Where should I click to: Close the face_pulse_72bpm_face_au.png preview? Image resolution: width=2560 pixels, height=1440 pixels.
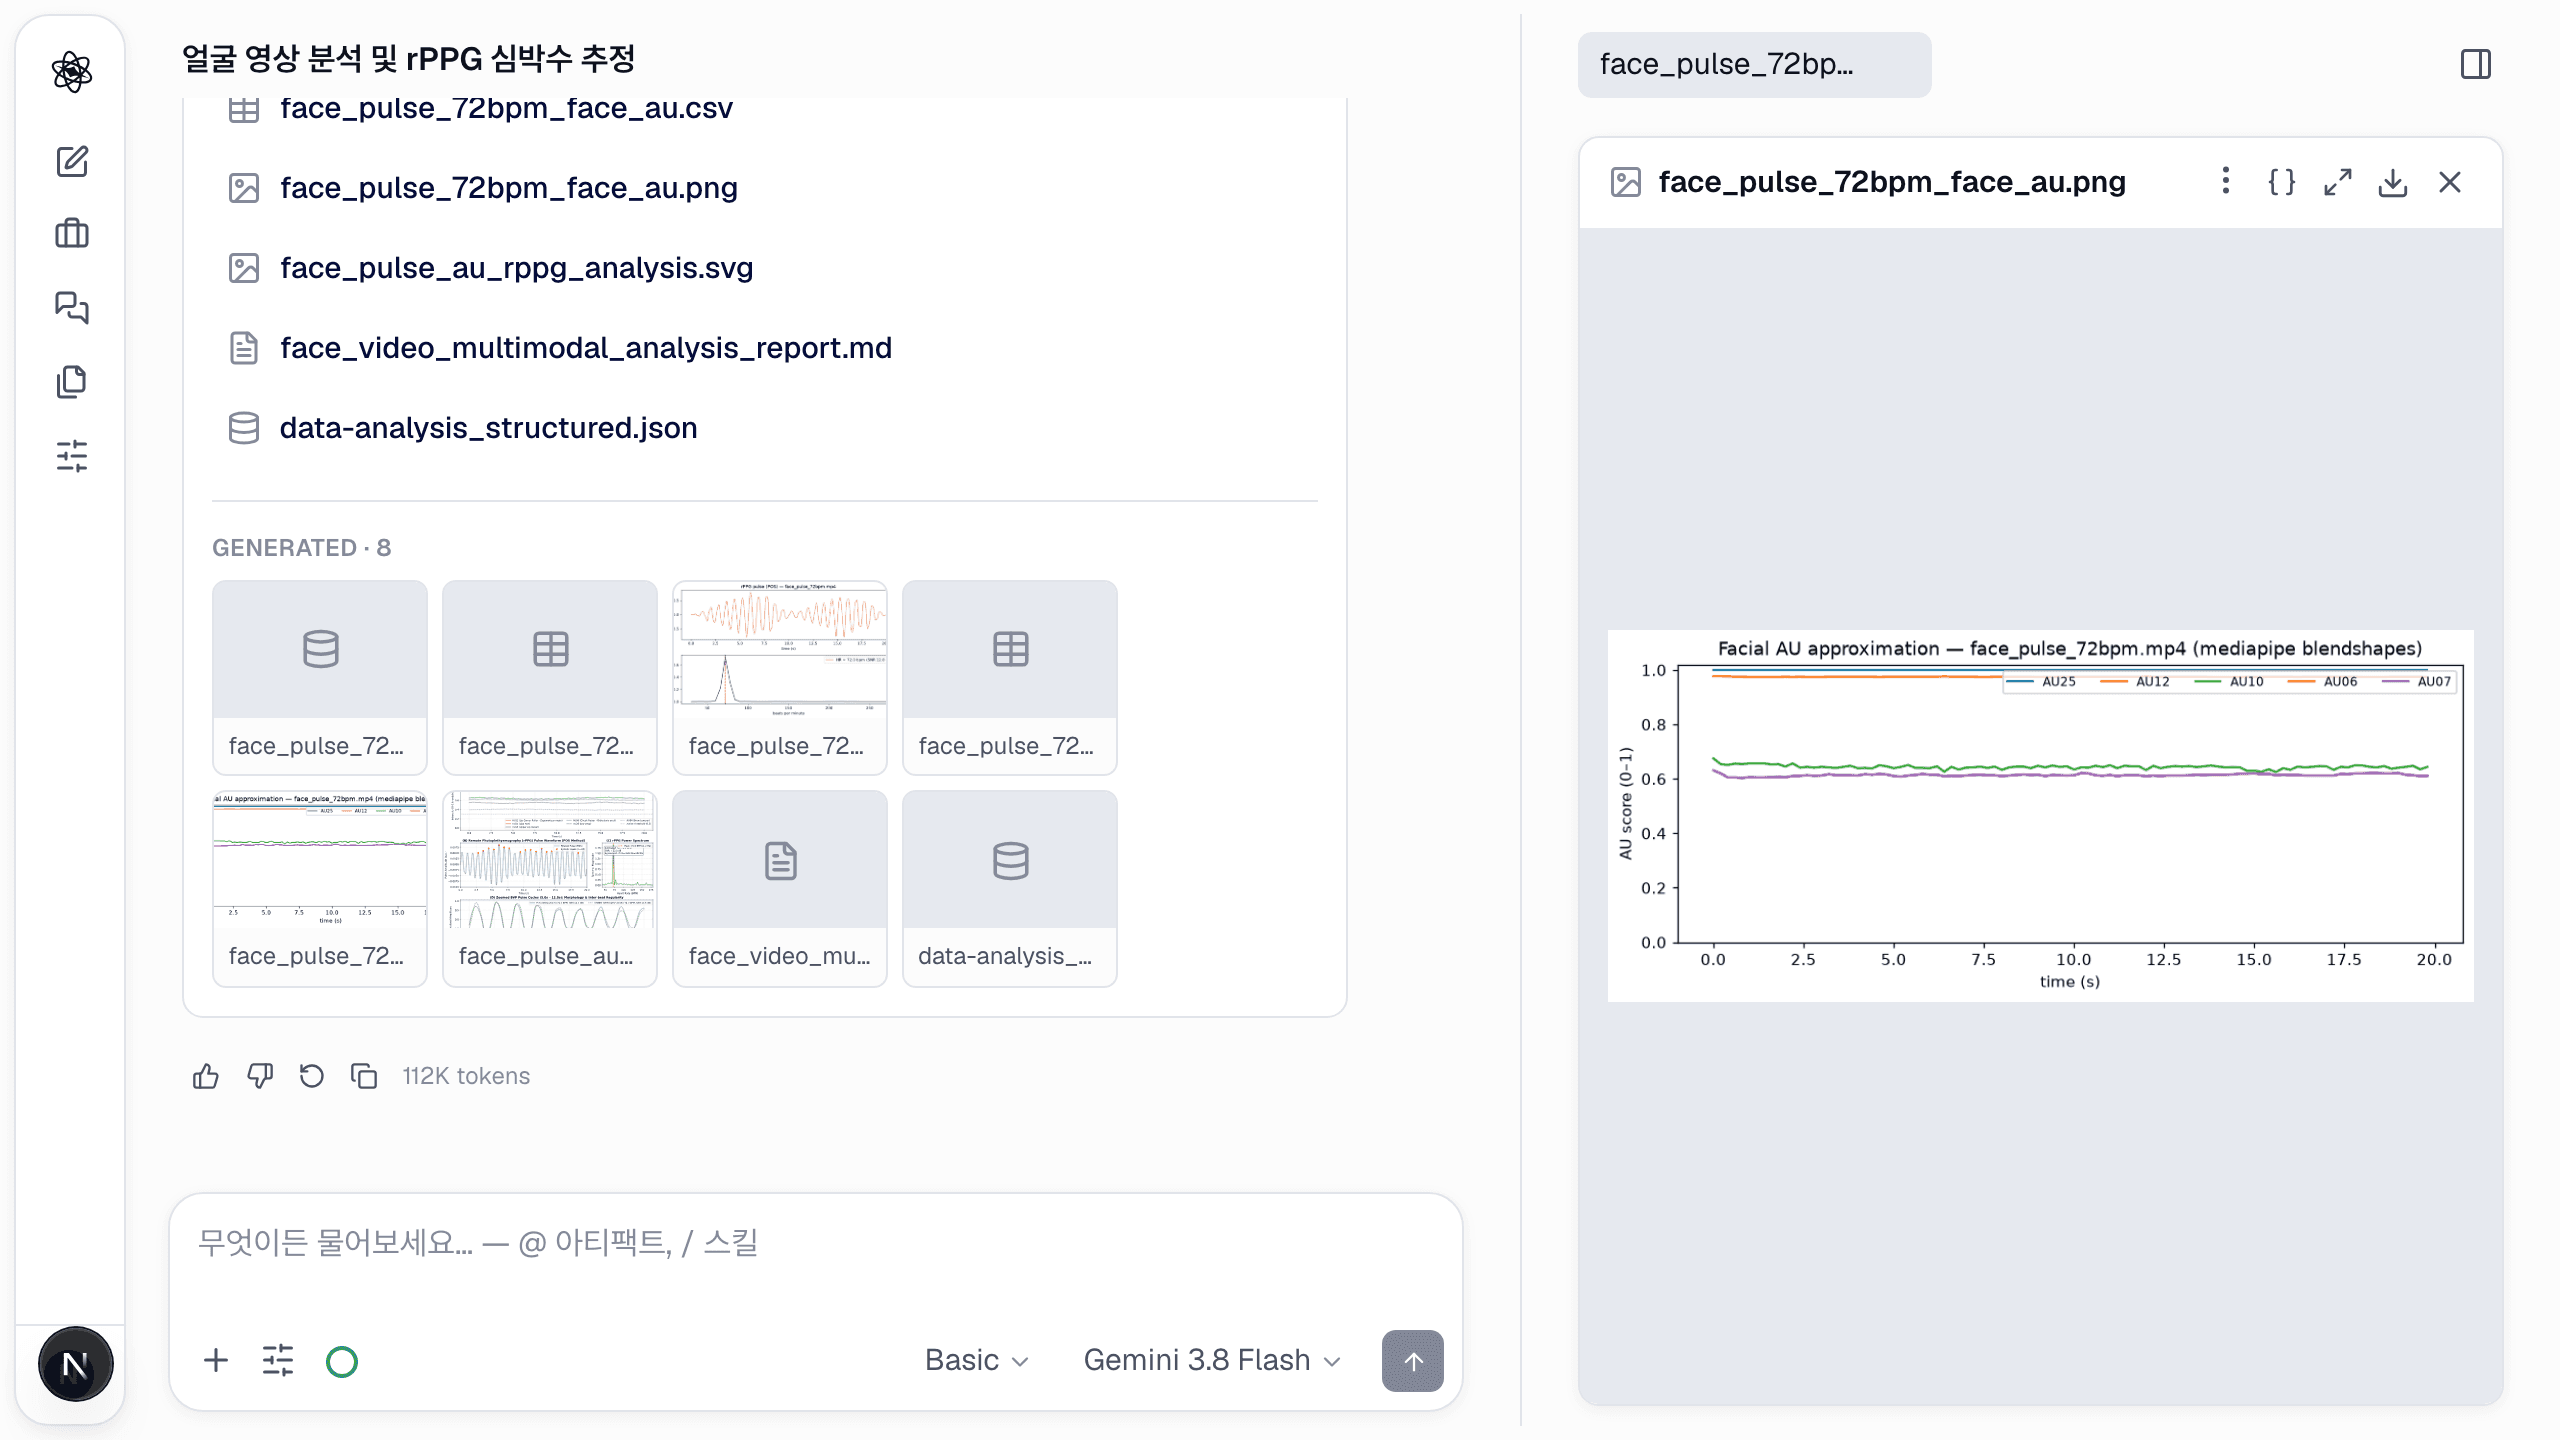[x=2450, y=182]
